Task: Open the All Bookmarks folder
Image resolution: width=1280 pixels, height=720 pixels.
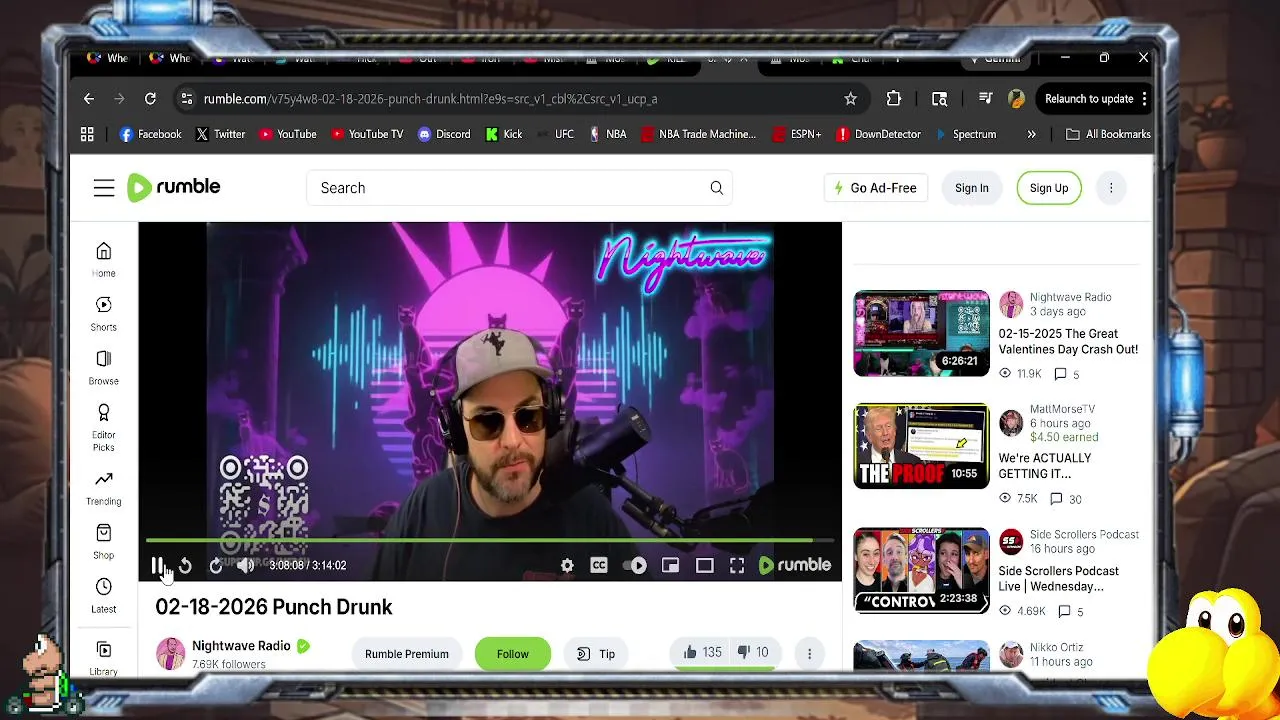Action: (x=1108, y=134)
